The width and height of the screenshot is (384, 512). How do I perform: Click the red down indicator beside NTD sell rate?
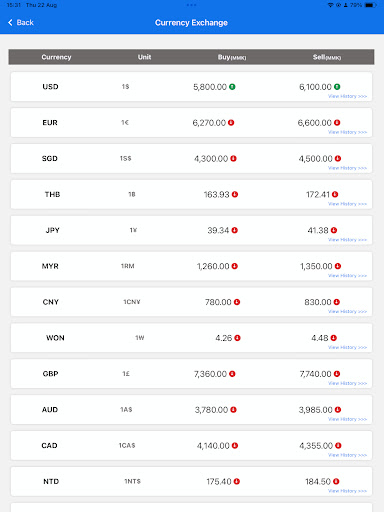[x=336, y=481]
